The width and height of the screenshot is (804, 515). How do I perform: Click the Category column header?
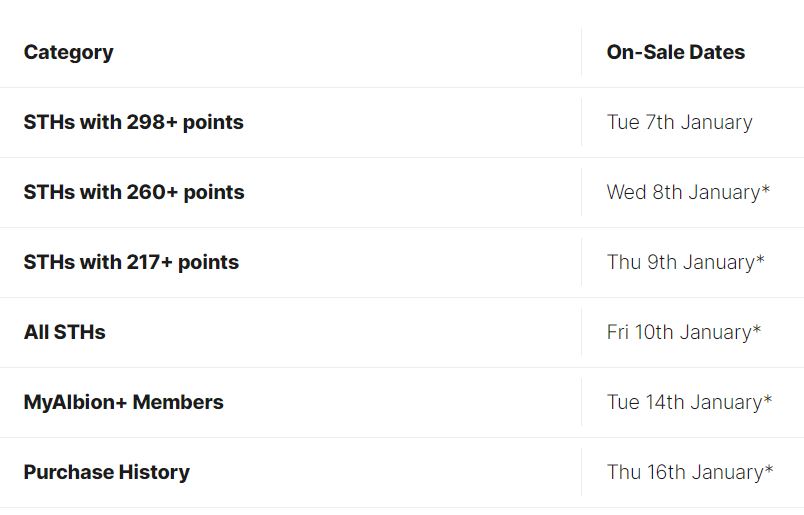(68, 52)
